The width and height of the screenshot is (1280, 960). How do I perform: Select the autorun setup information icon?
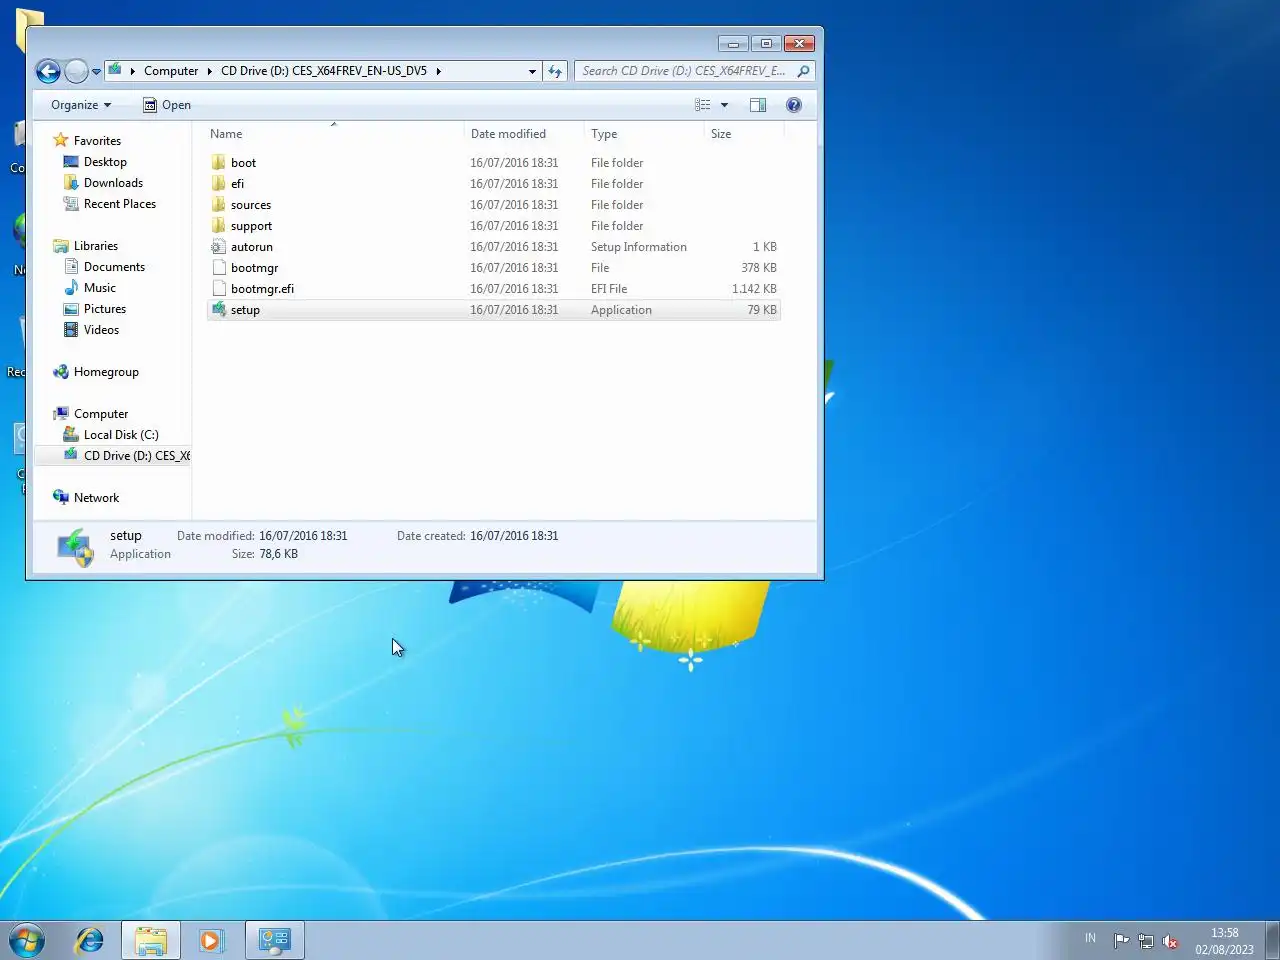pos(219,246)
